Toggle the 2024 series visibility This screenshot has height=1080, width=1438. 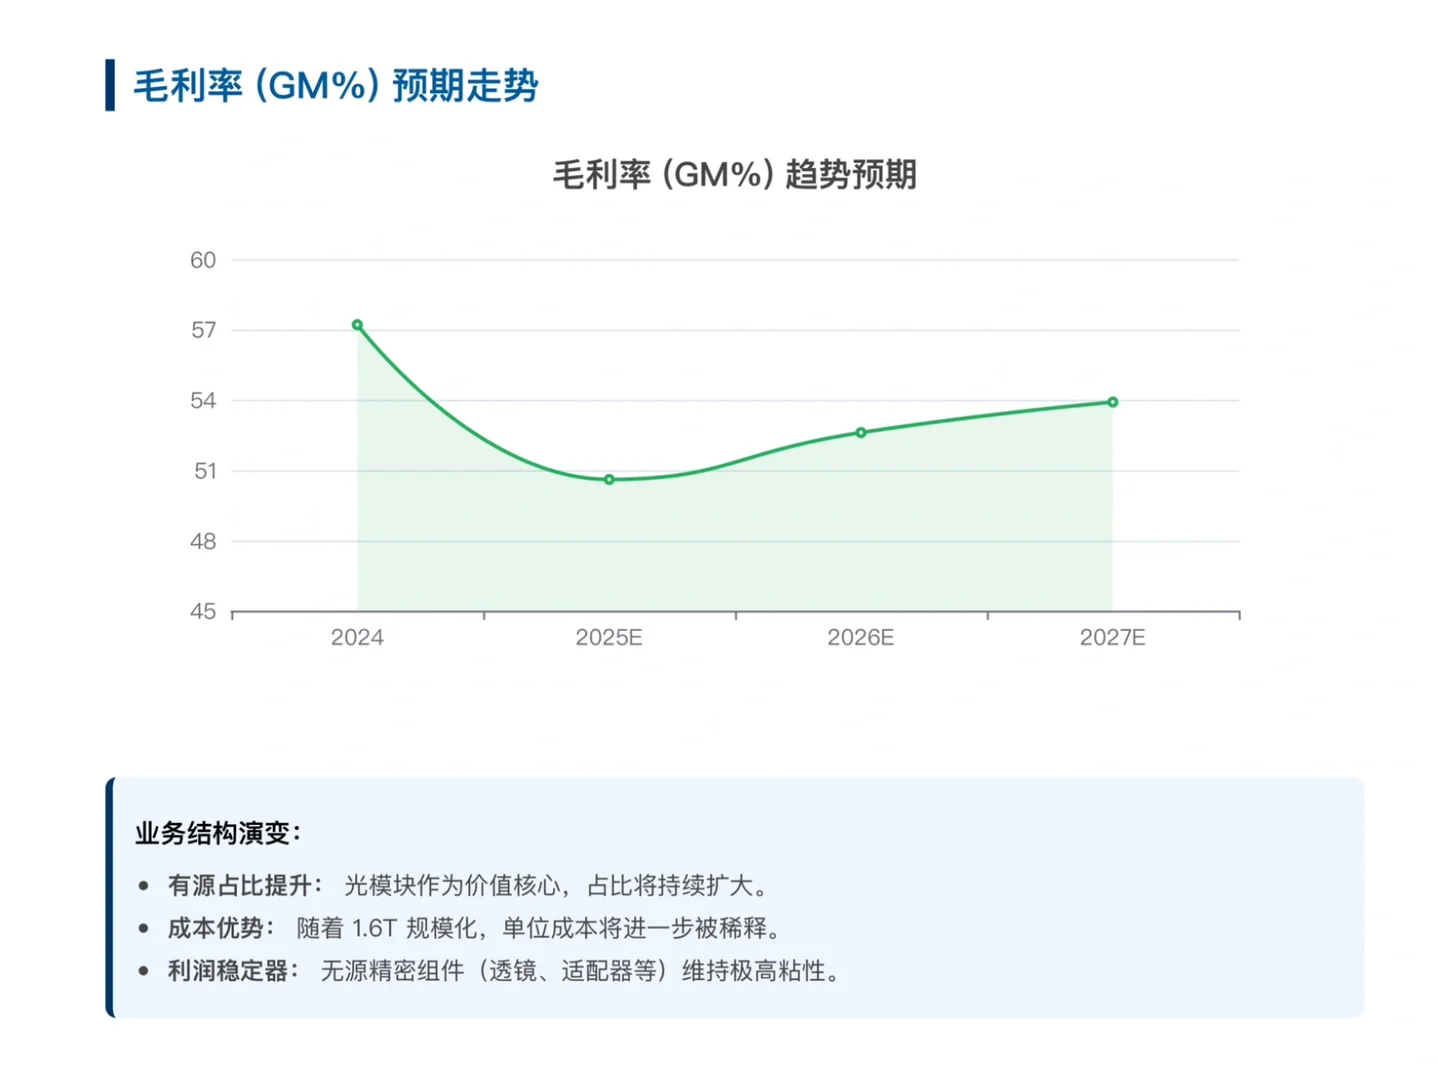[x=357, y=636]
